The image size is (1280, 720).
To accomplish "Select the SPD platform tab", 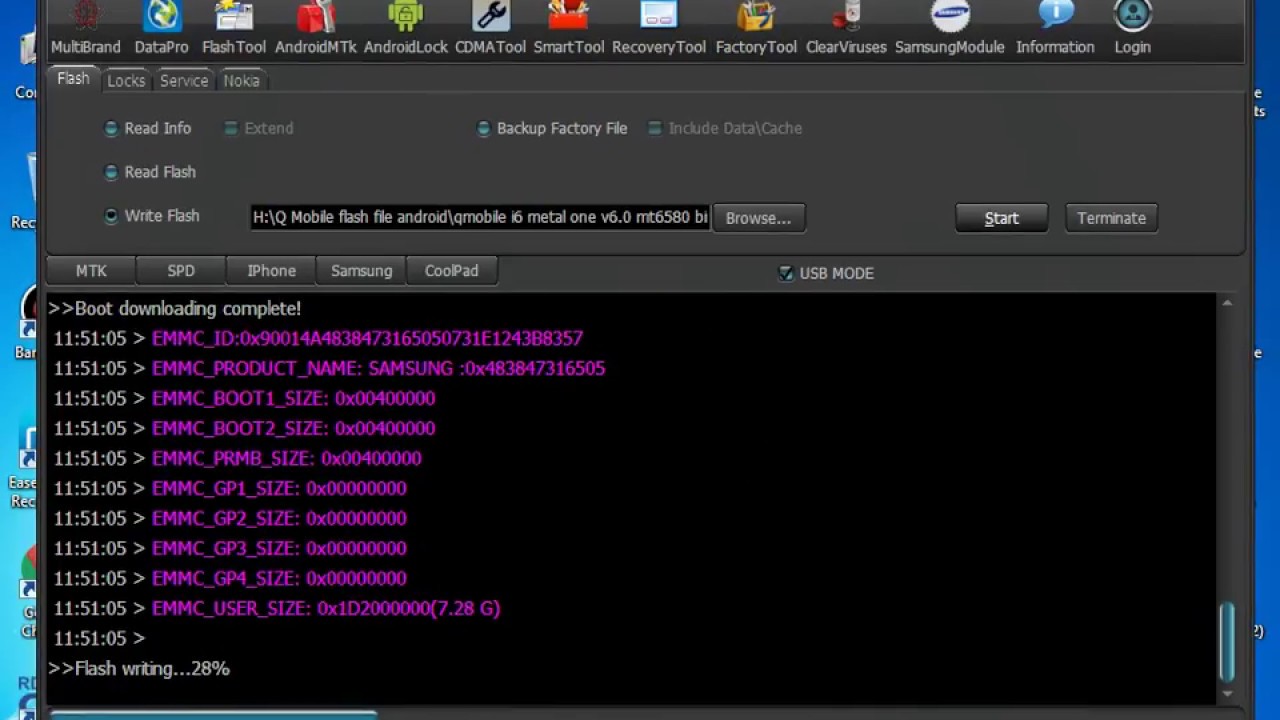I will (x=181, y=271).
